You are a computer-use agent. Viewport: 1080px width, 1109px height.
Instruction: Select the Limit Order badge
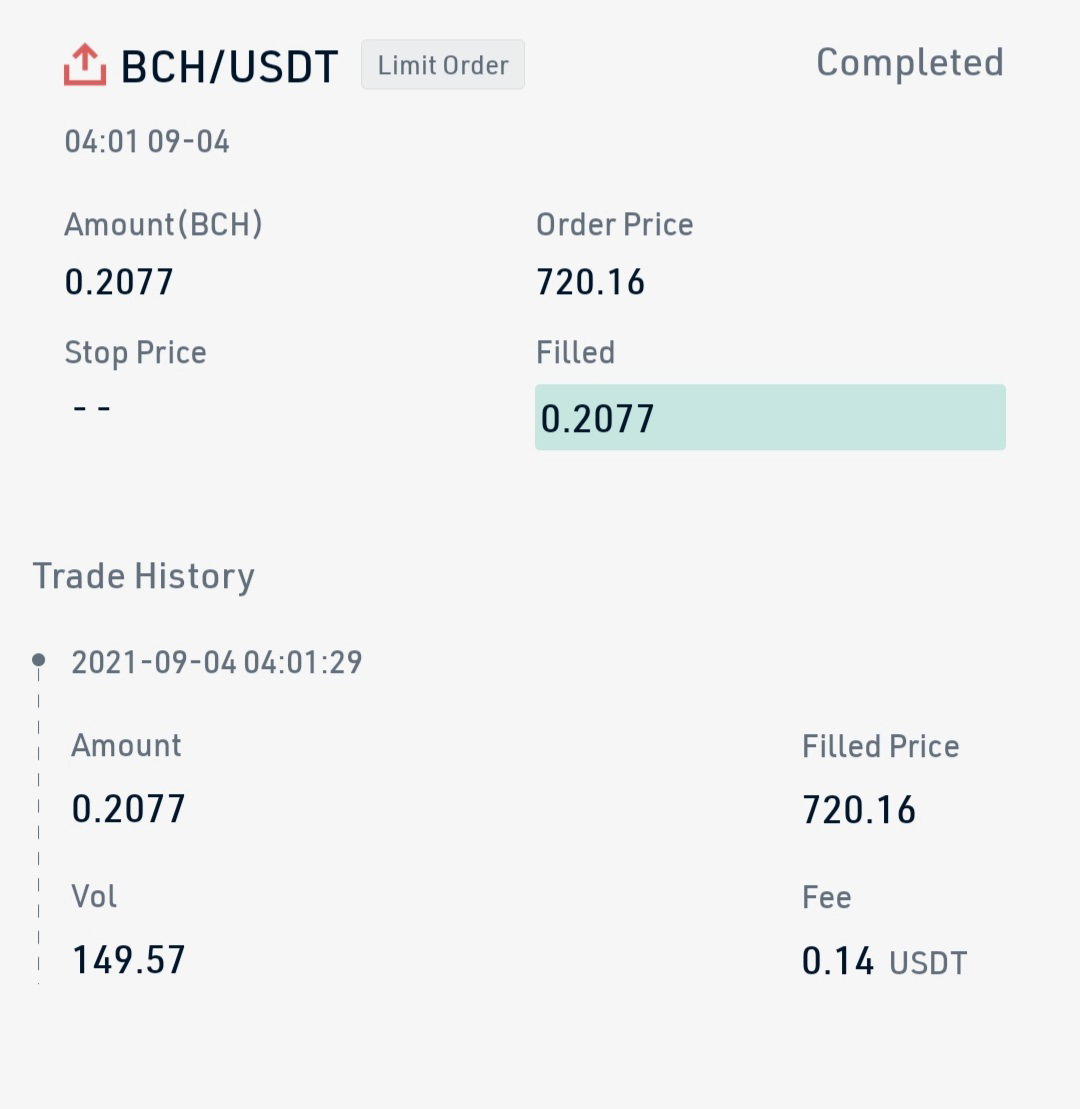[443, 64]
